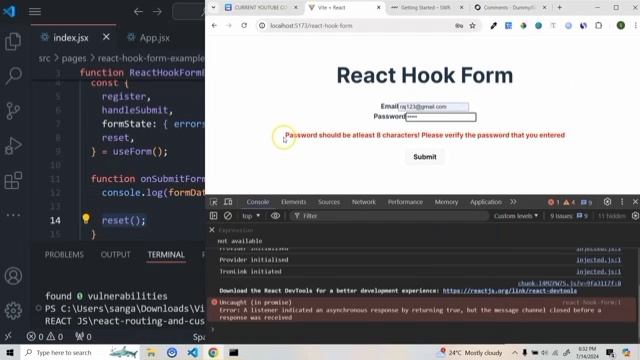Click the browser back button
Image resolution: width=640 pixels, height=360 pixels.
(214, 25)
